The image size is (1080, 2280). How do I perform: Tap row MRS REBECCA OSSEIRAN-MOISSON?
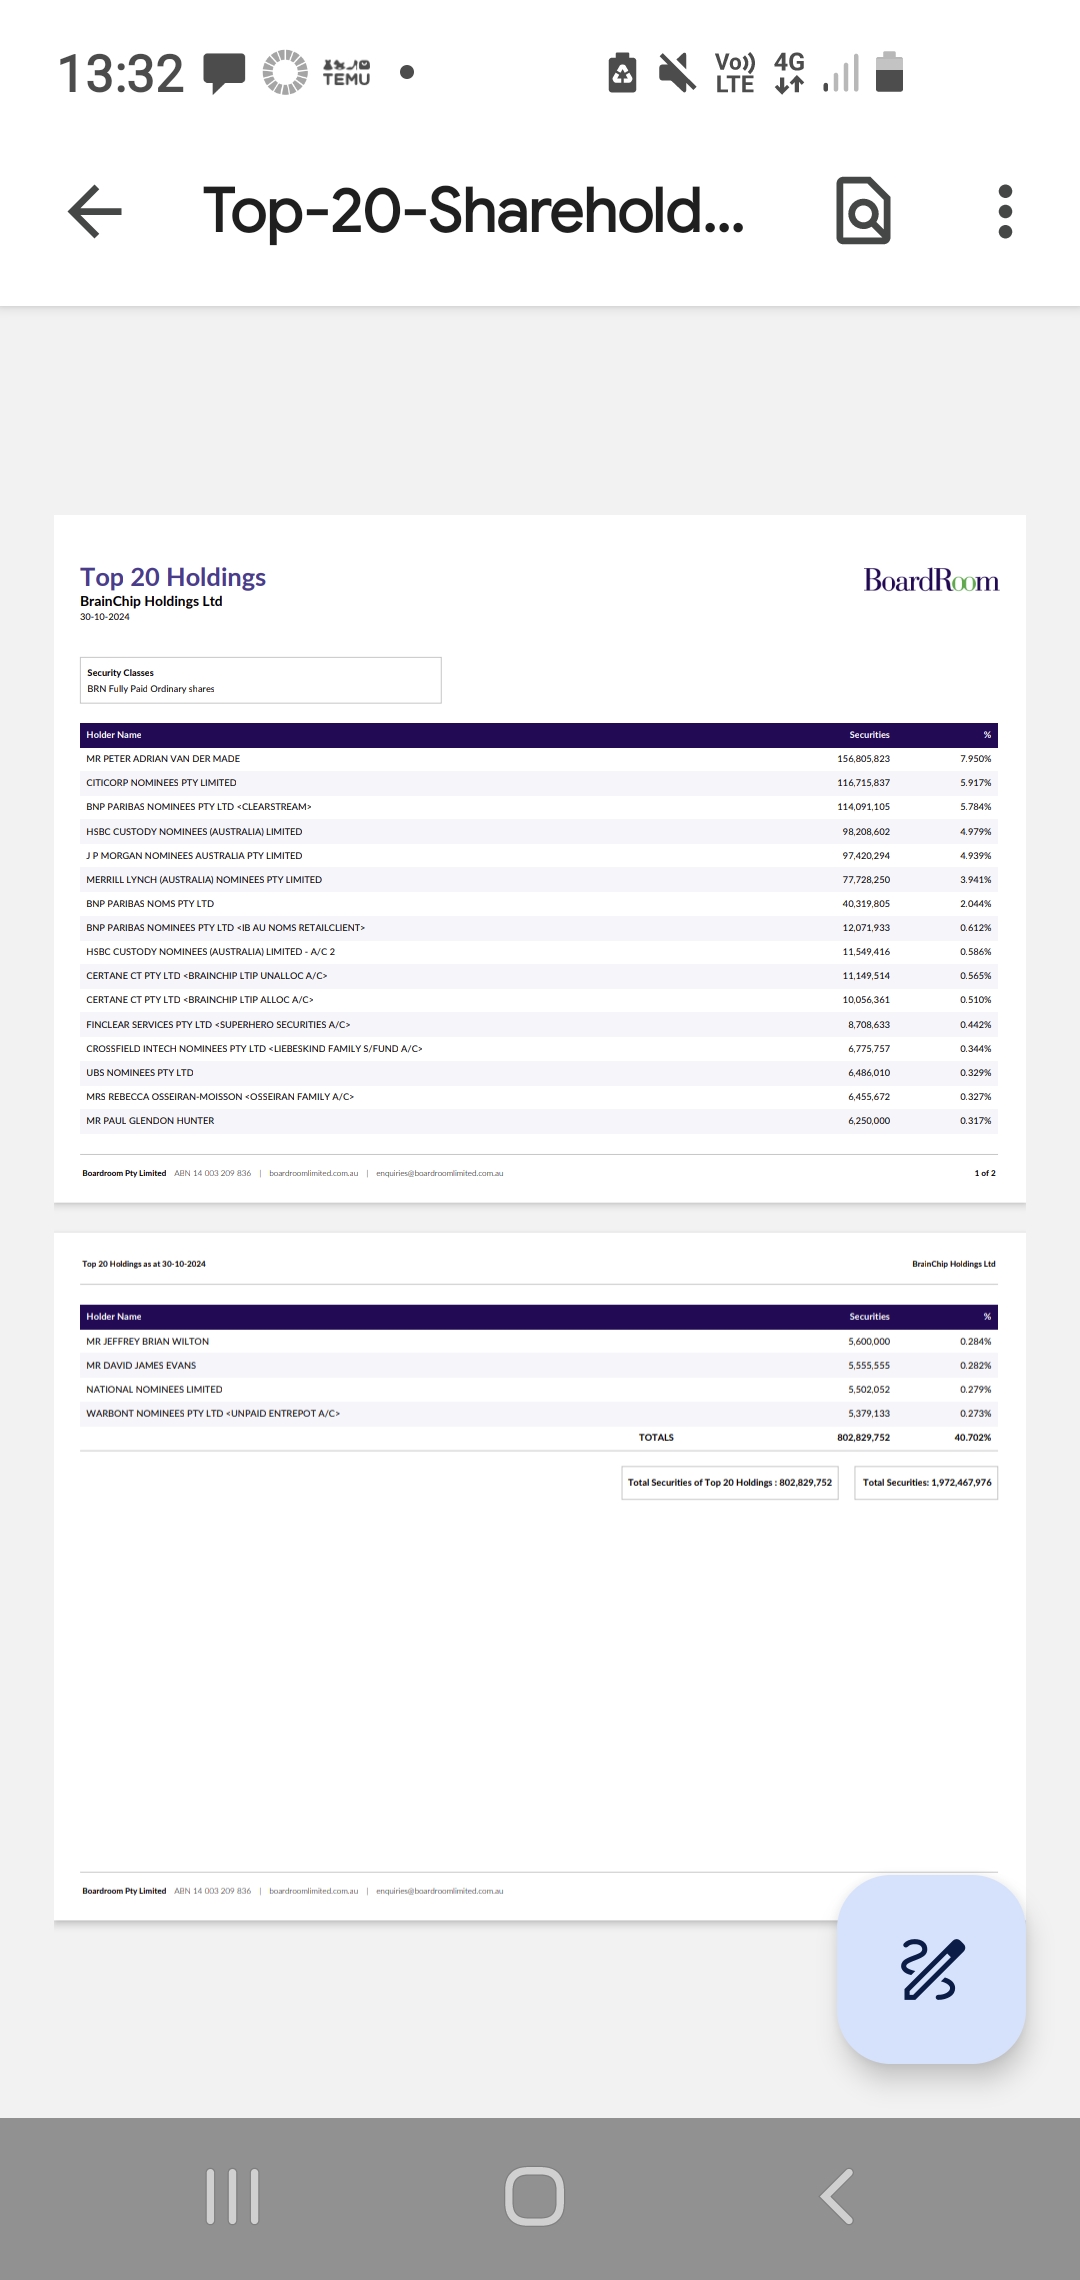(539, 1097)
